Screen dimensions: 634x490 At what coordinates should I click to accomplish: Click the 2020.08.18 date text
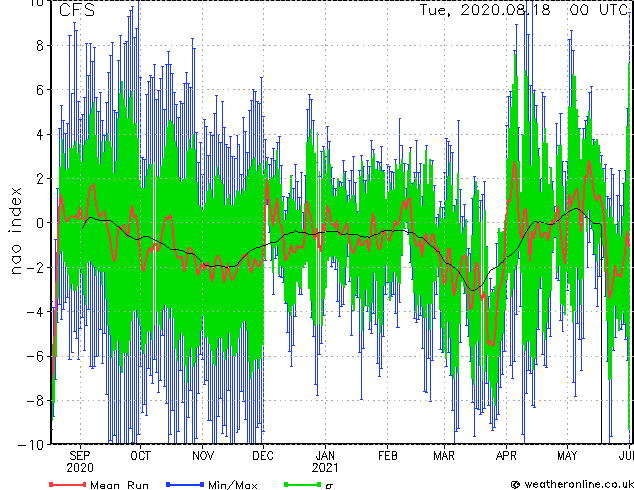[x=505, y=10]
